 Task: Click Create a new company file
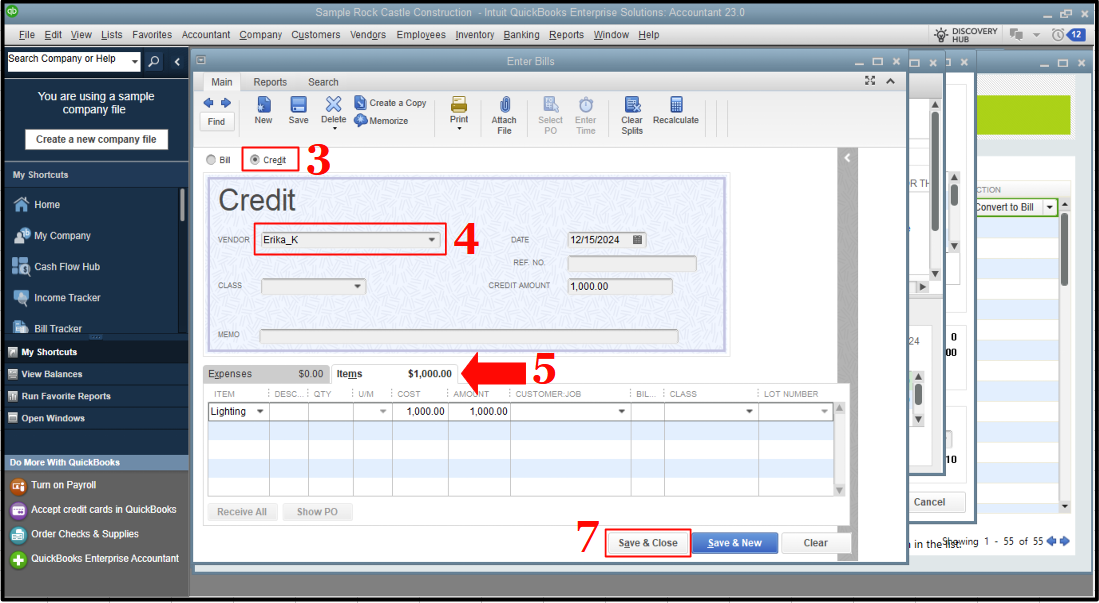point(97,140)
